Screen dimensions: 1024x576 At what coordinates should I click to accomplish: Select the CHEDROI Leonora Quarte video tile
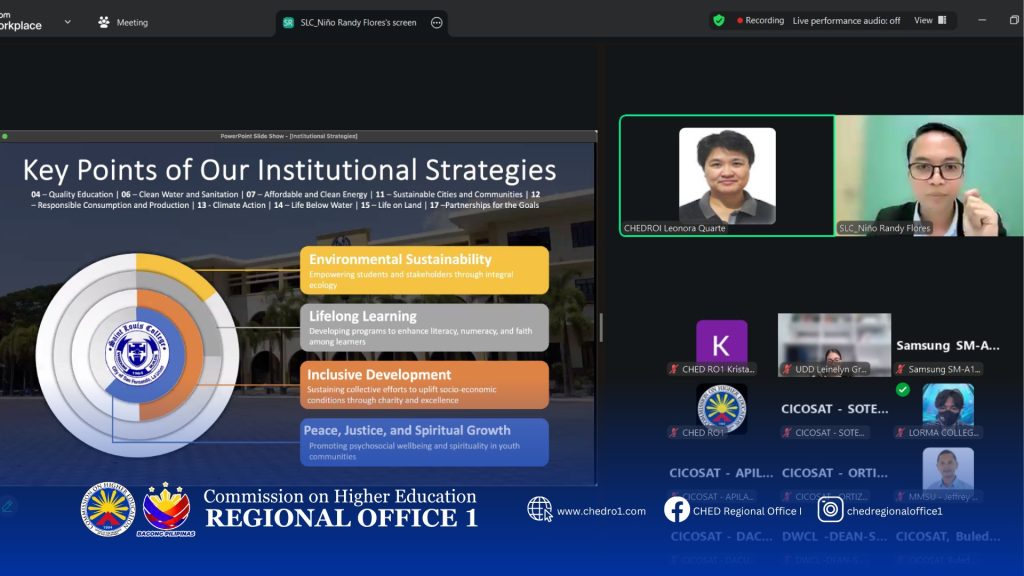727,175
